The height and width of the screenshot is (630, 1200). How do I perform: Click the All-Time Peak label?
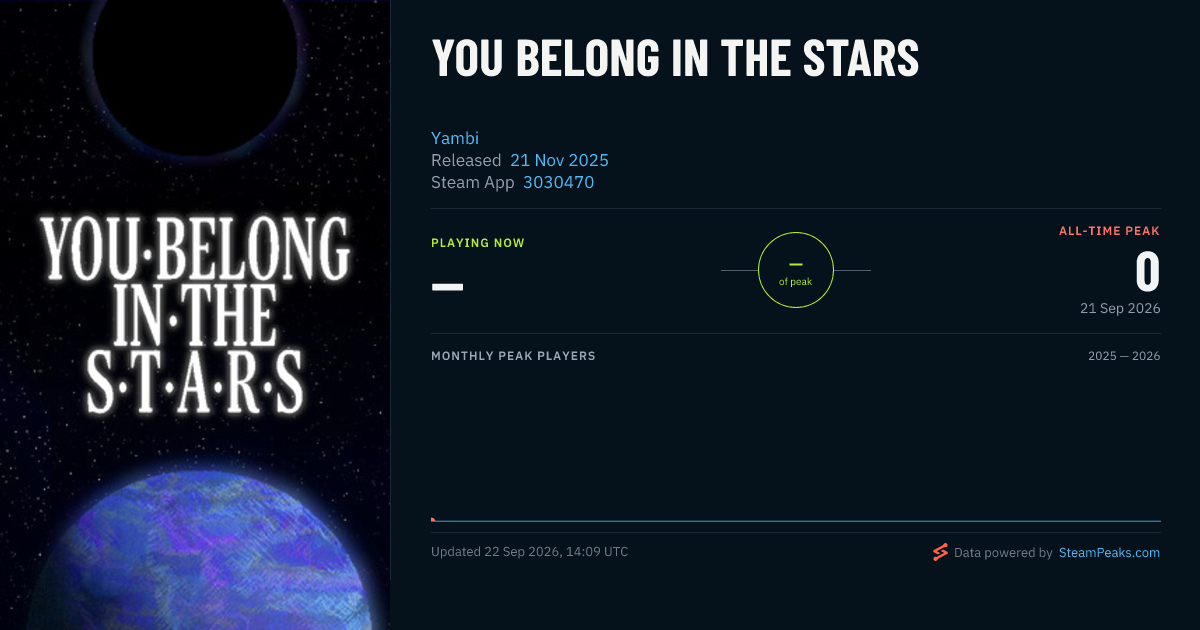[x=1109, y=231]
